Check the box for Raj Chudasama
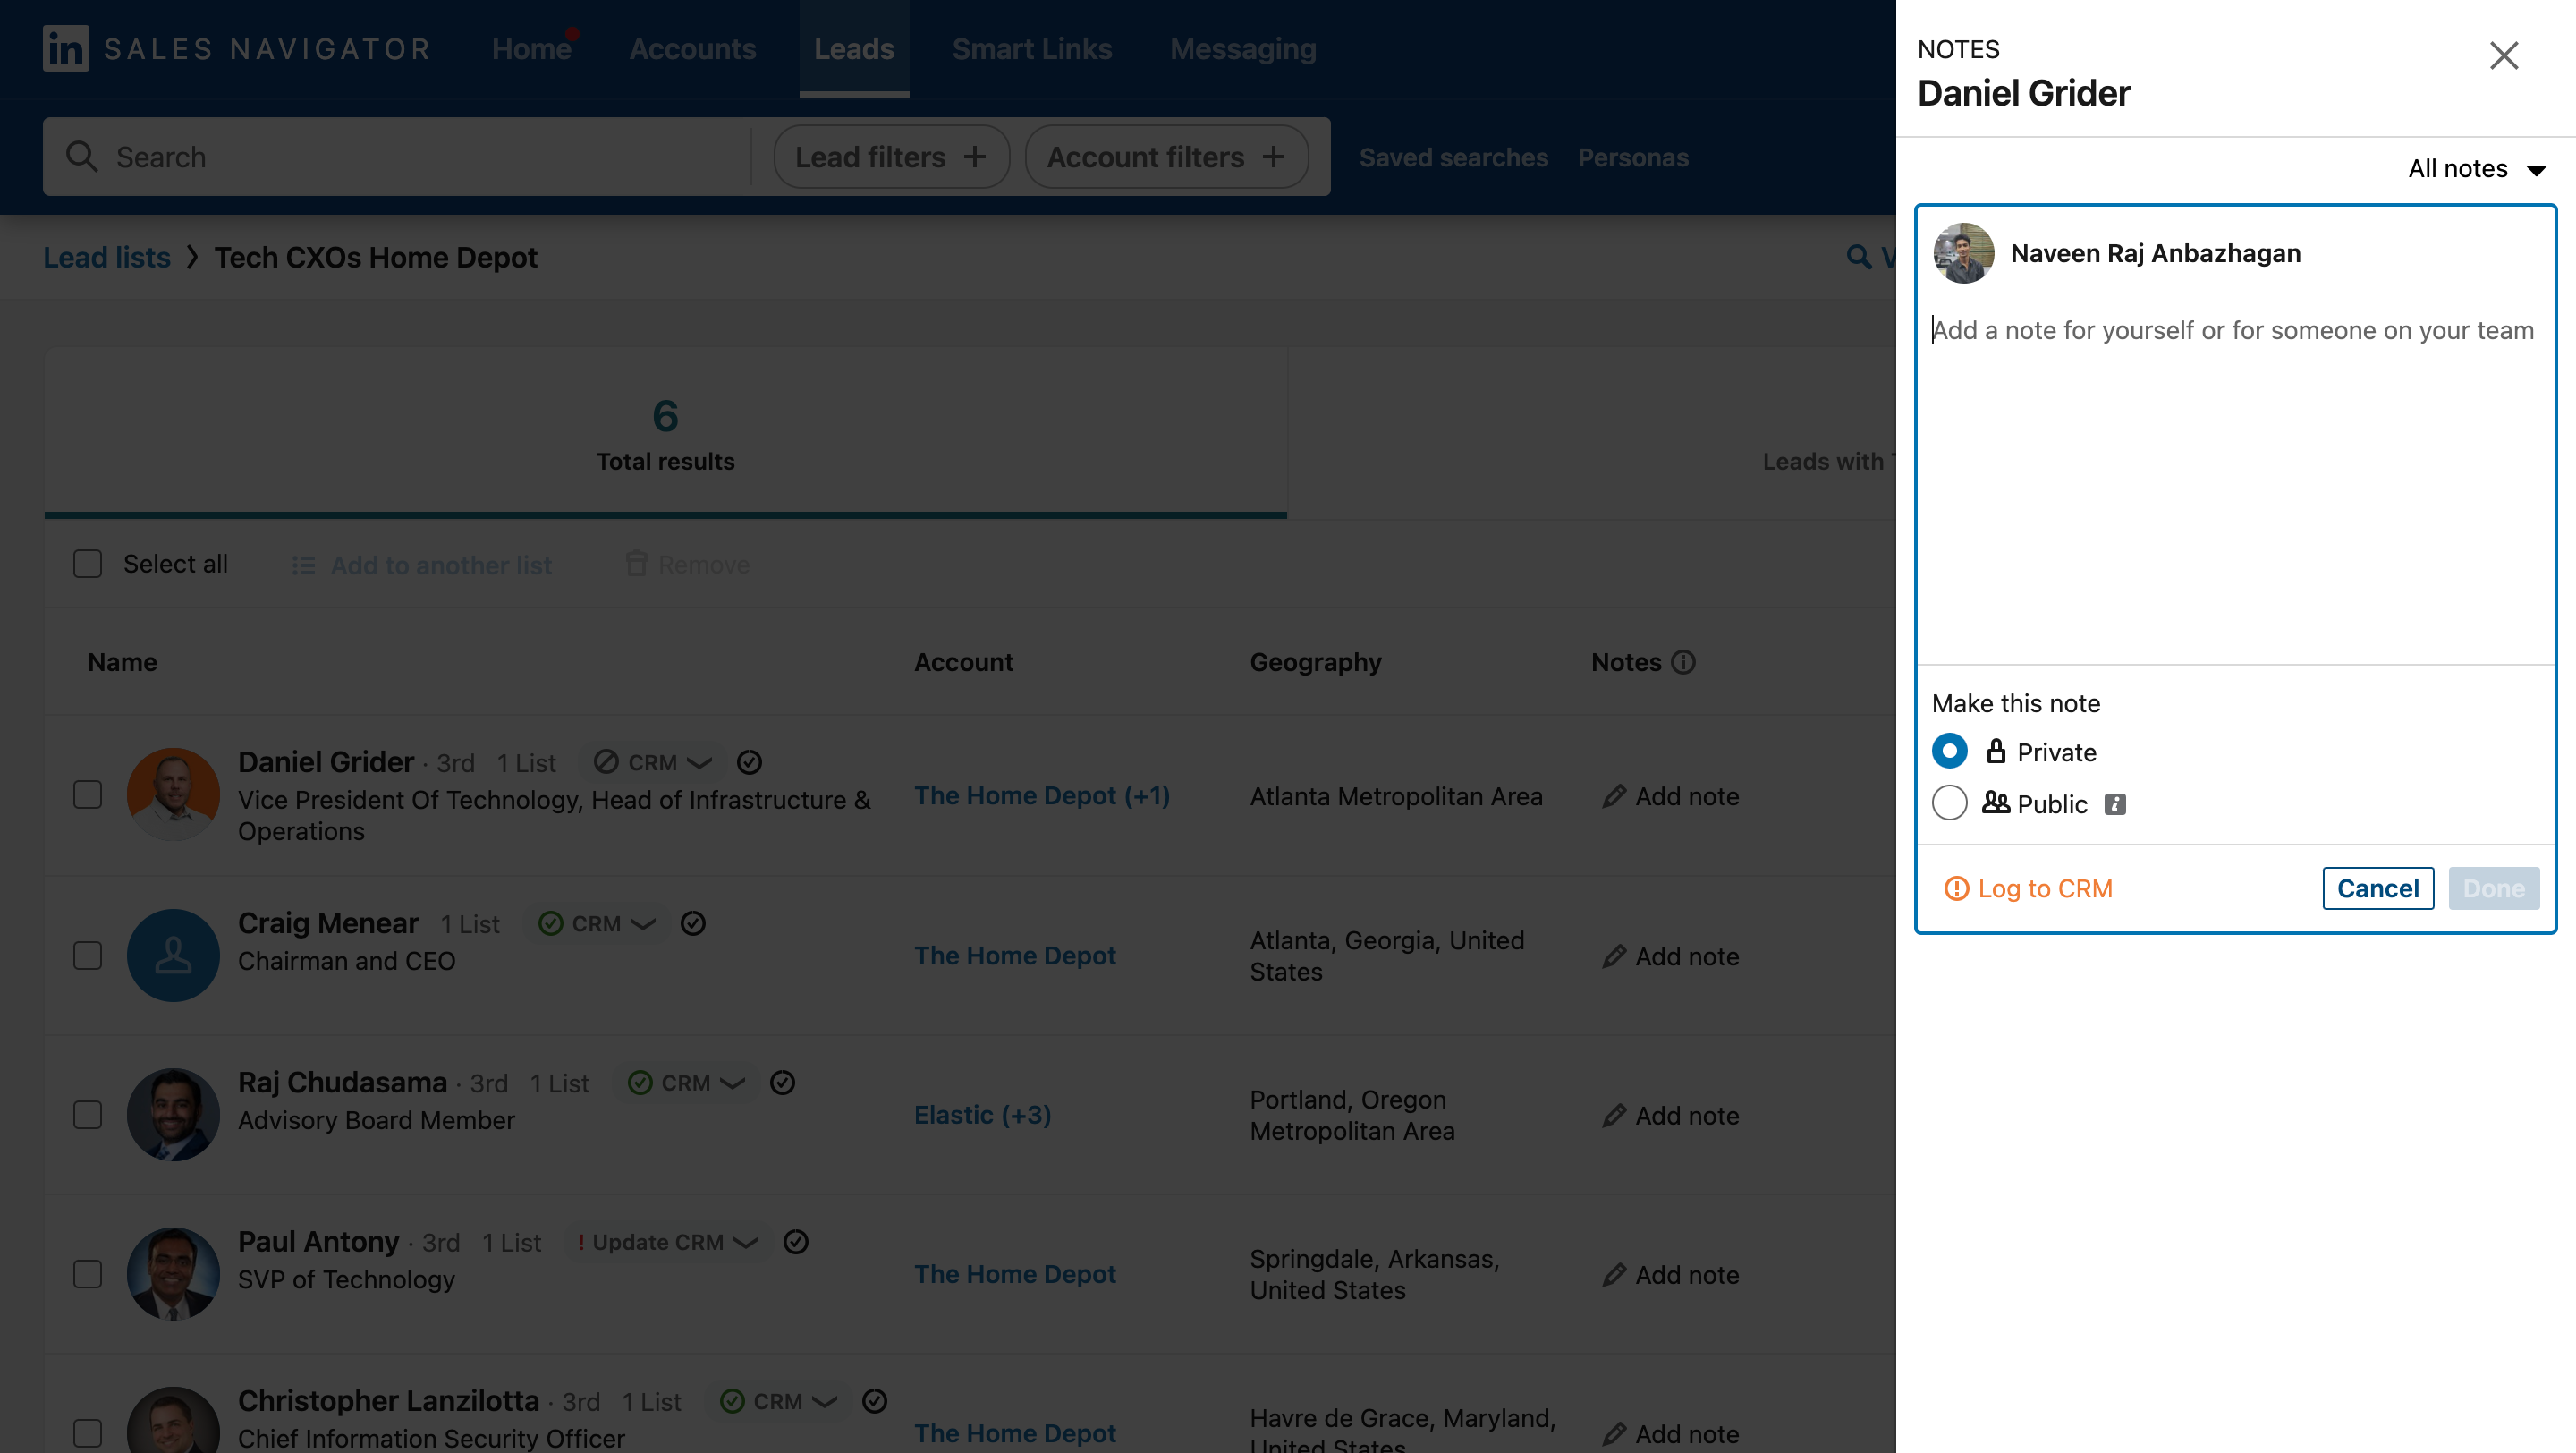This screenshot has width=2576, height=1453. tap(88, 1114)
